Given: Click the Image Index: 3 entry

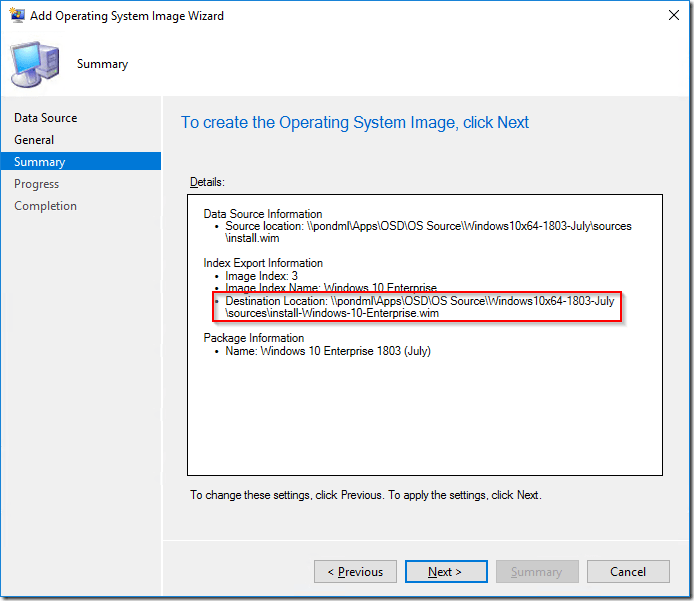Looking at the screenshot, I should 261,276.
